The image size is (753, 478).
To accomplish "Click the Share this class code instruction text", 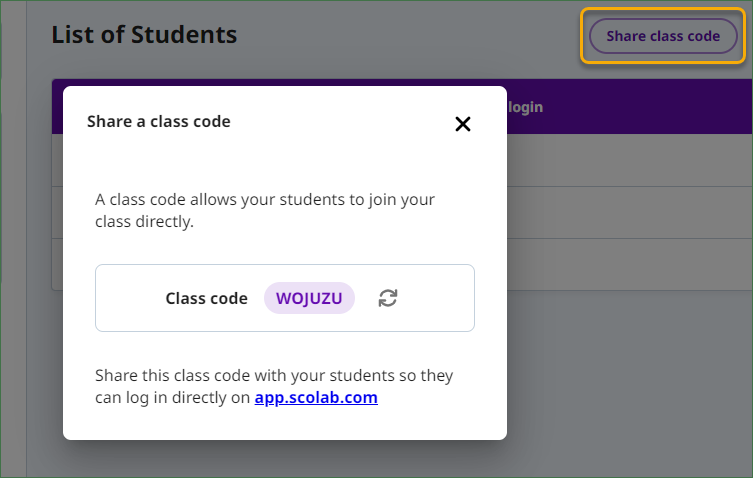I will pos(274,386).
